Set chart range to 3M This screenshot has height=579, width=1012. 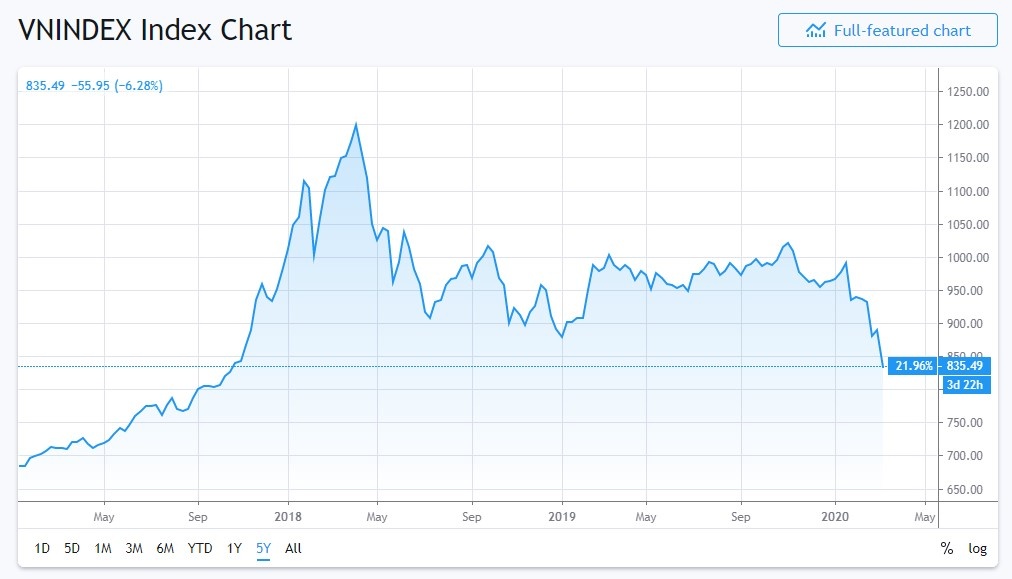click(x=134, y=548)
